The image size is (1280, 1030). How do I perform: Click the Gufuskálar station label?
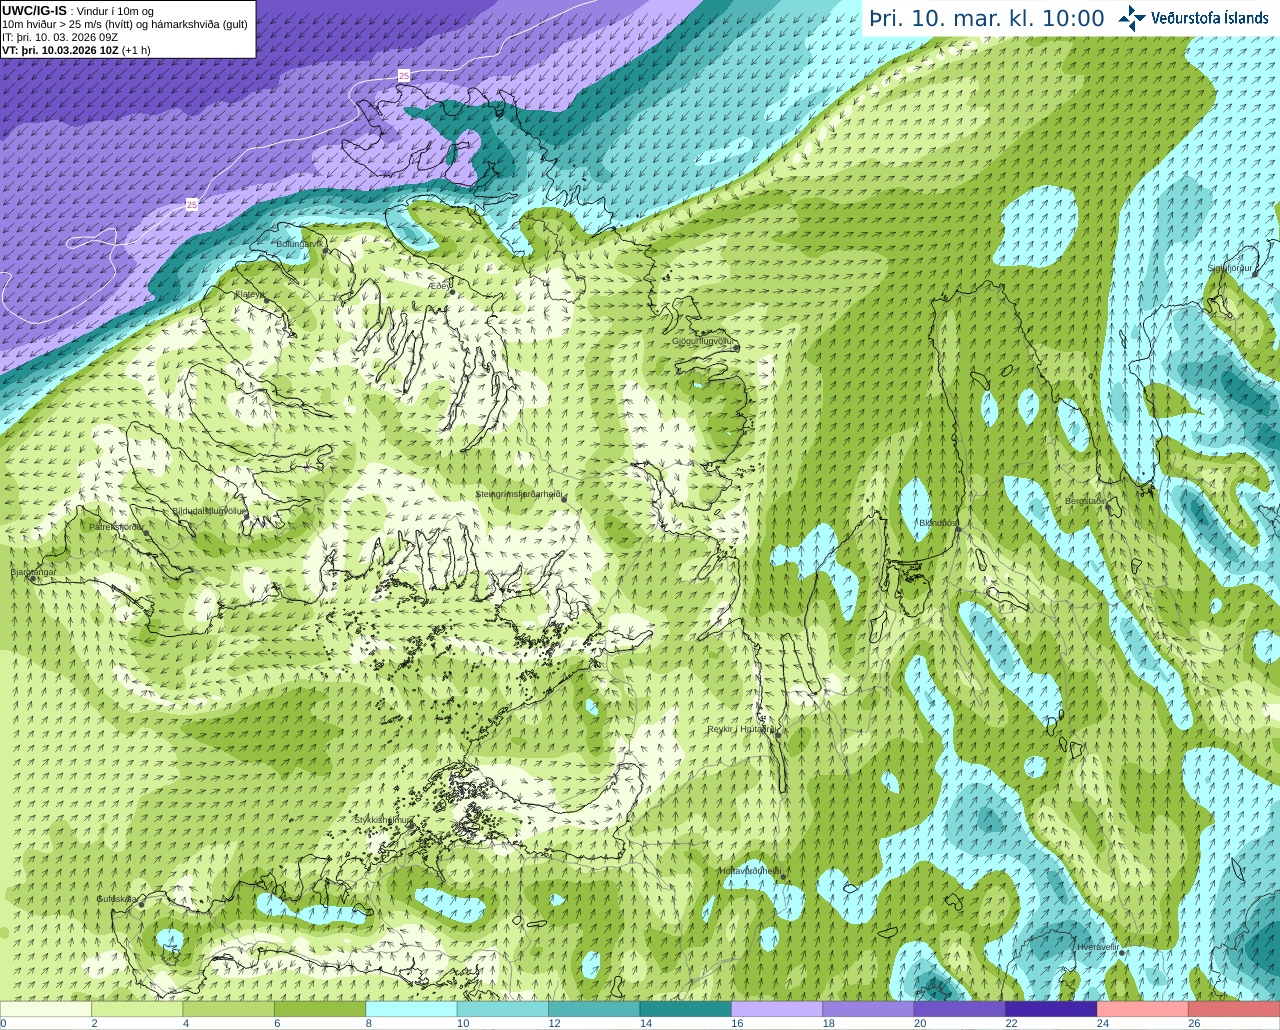[x=117, y=899]
